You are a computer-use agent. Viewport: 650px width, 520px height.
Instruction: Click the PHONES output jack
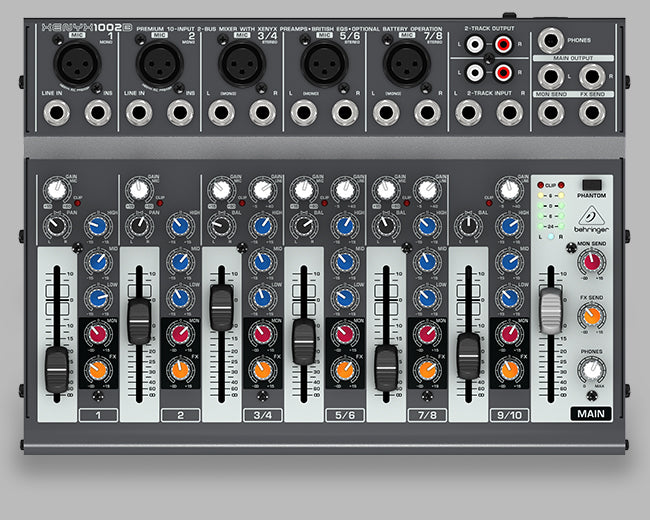pyautogui.click(x=550, y=42)
